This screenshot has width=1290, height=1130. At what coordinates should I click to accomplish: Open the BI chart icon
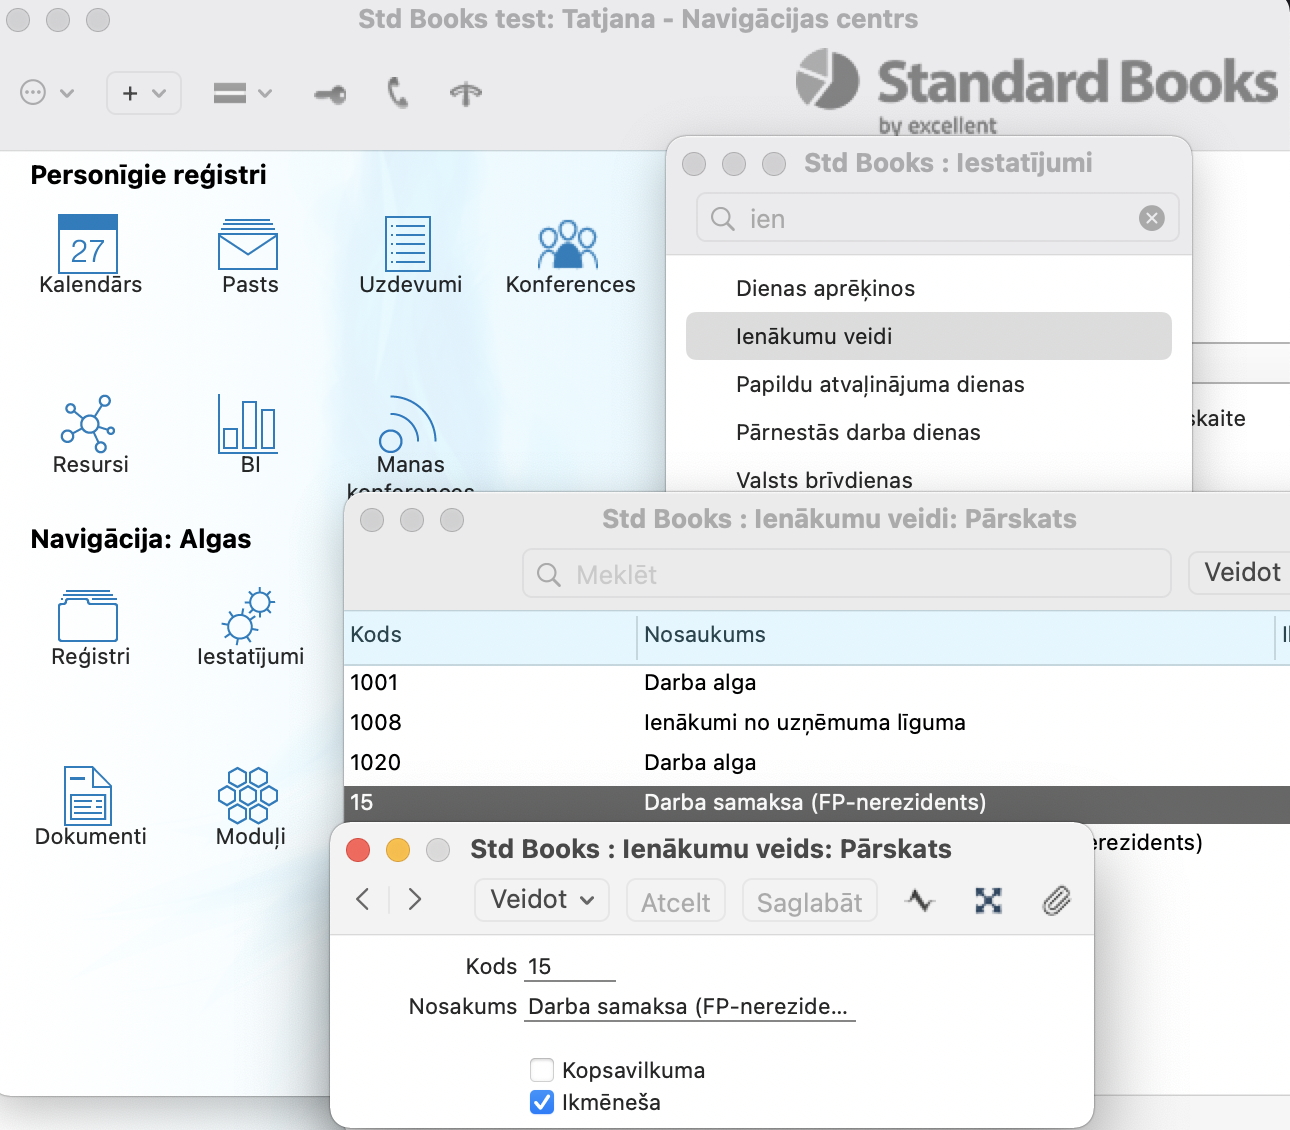click(x=248, y=424)
